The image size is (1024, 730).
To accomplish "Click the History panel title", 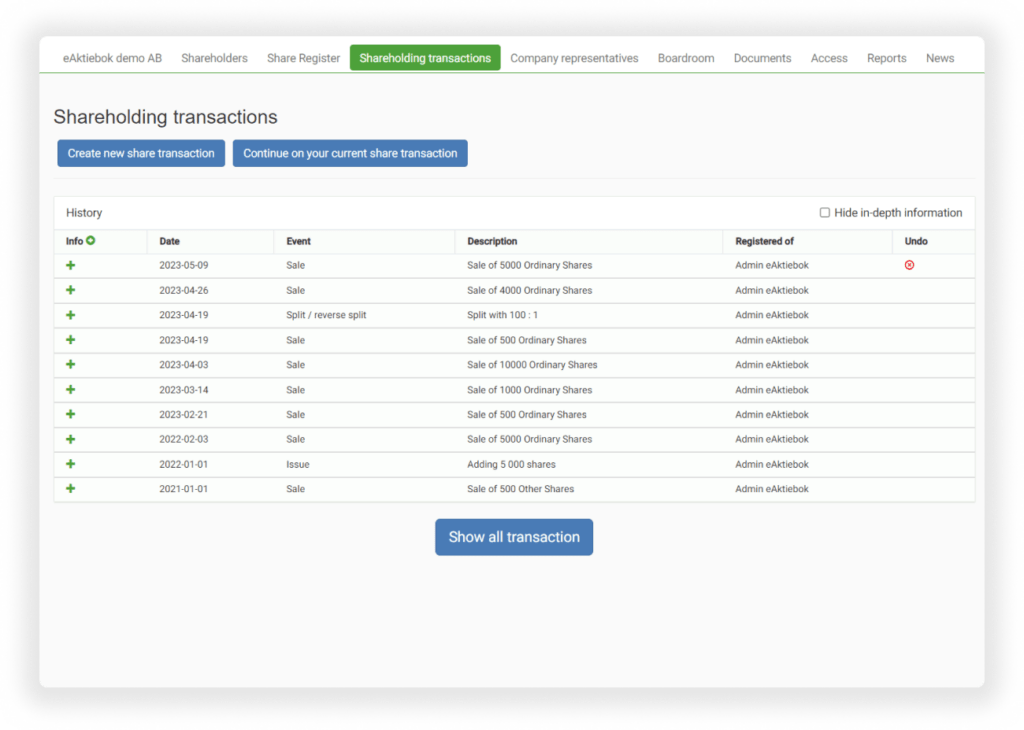I will 84,213.
